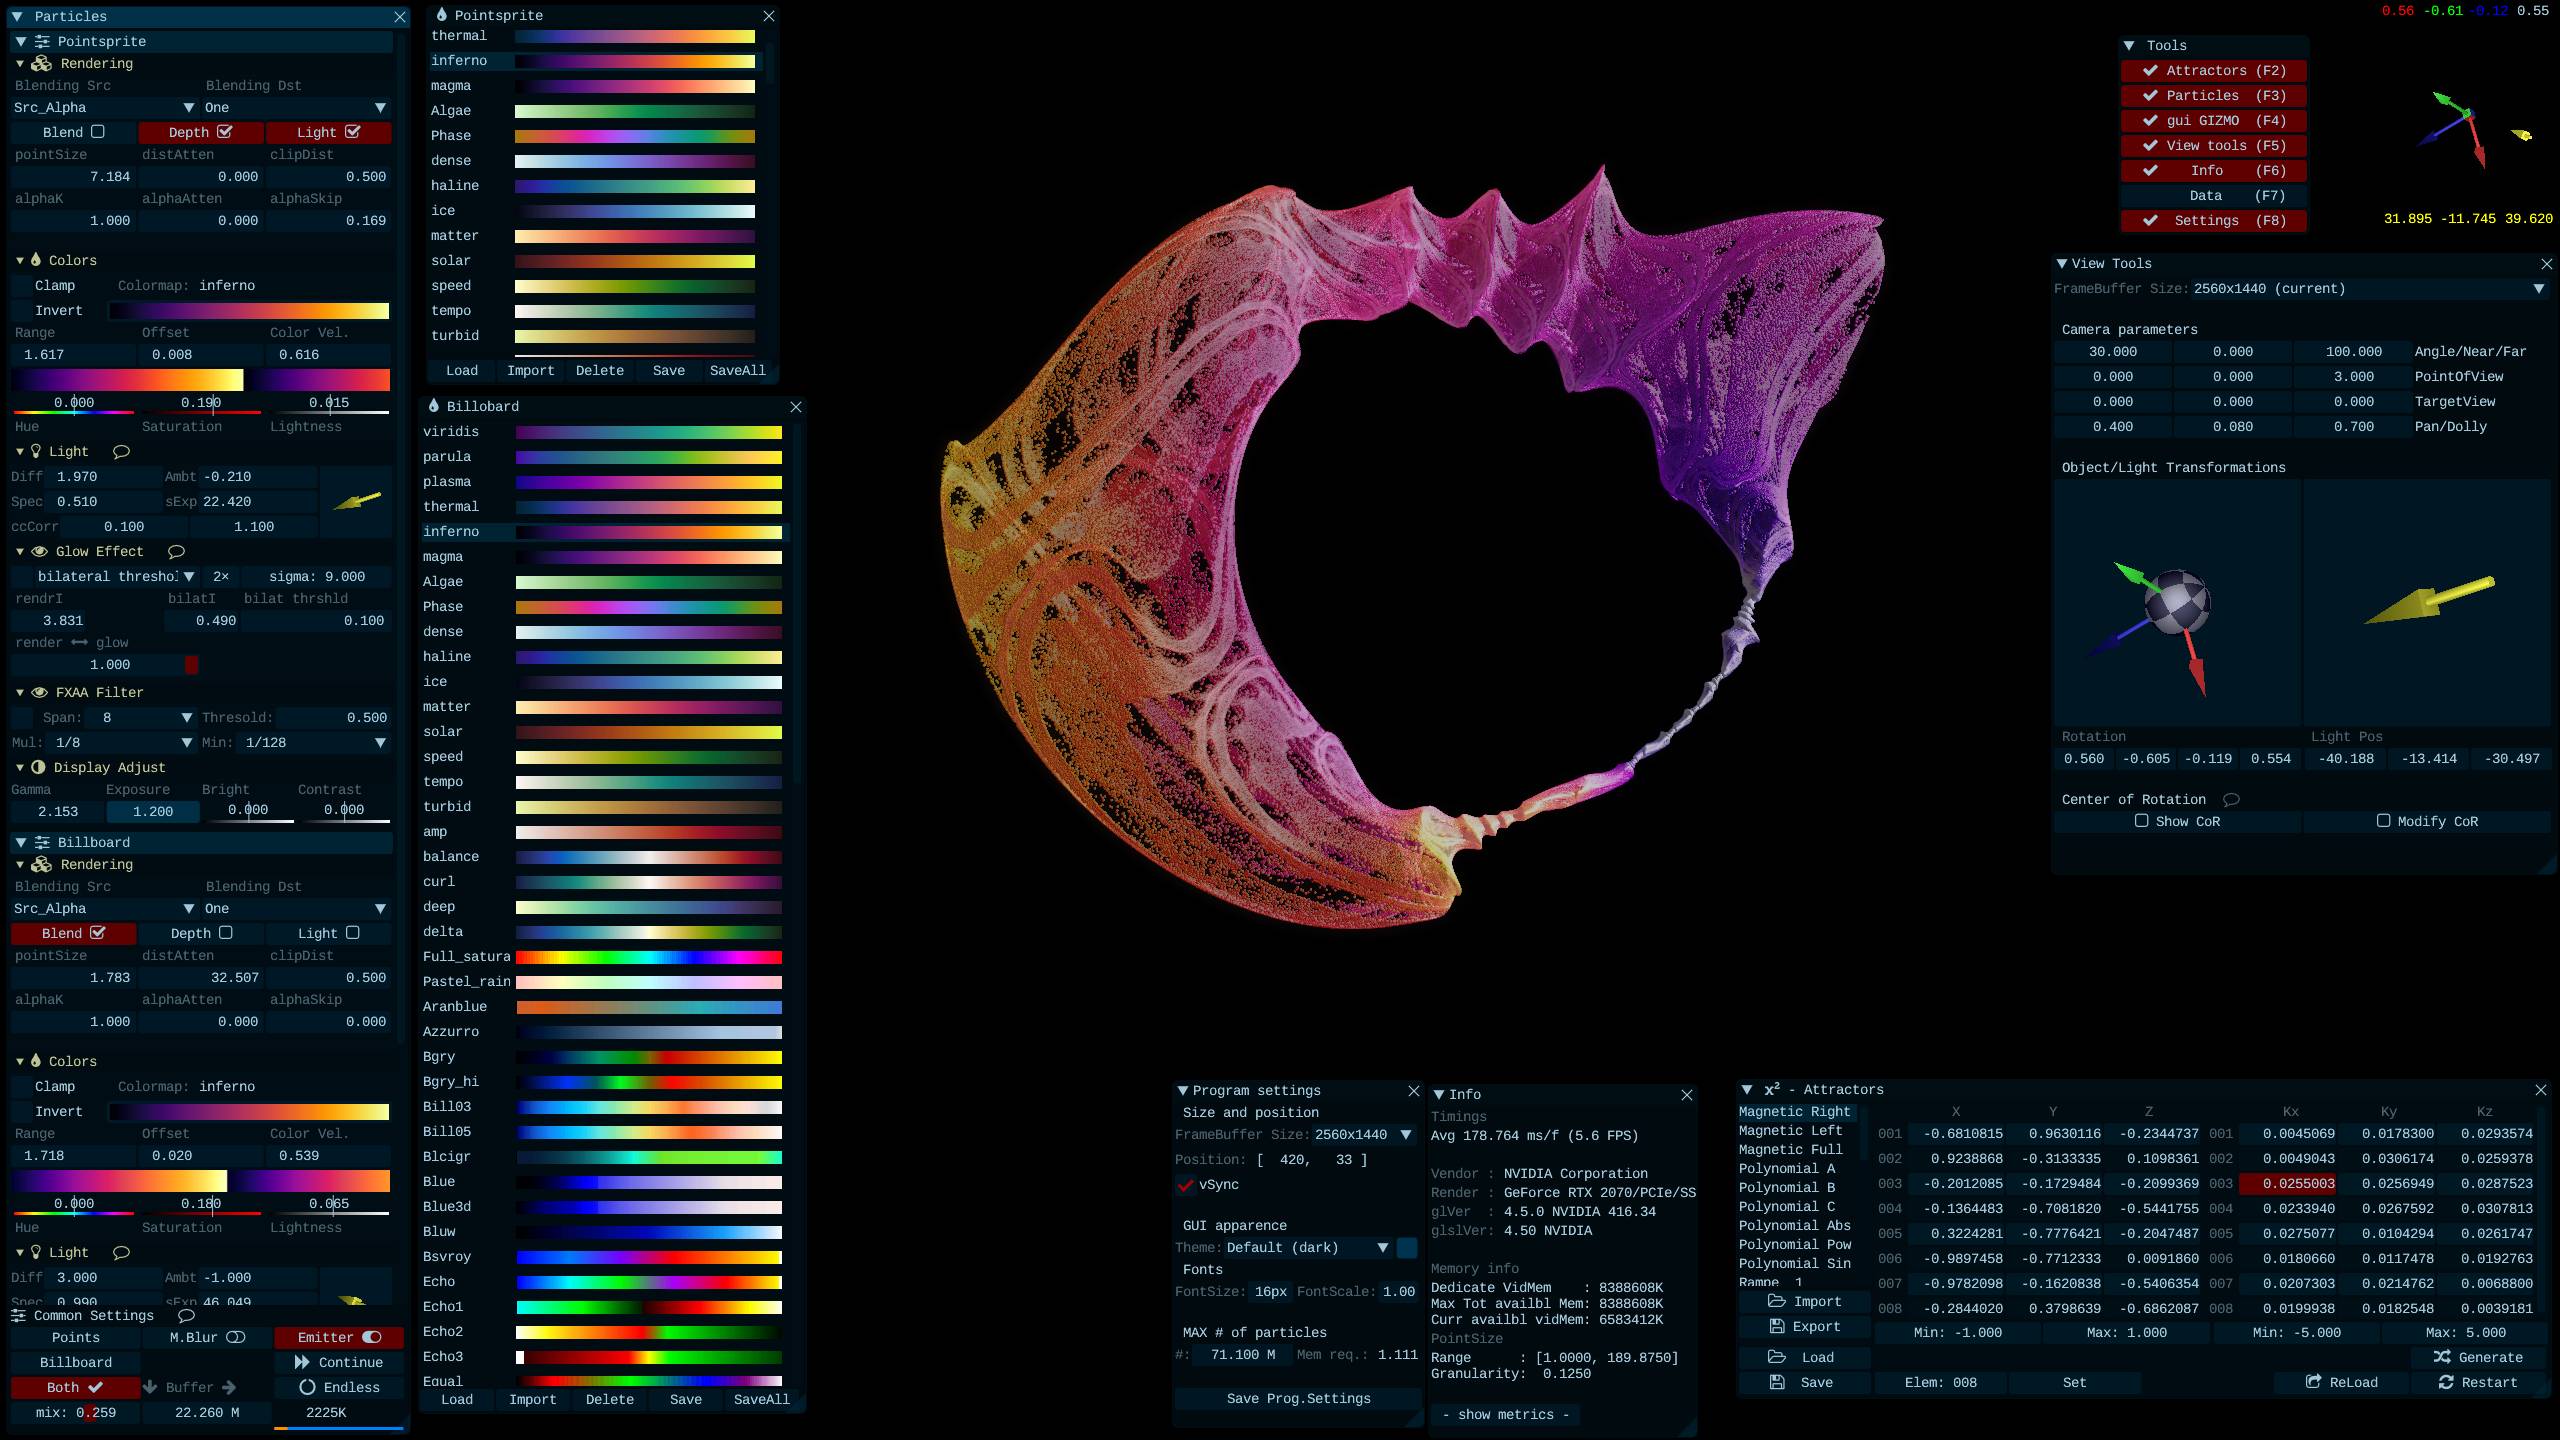Toggle Attractors (F2) in Tools menu
Image resolution: width=2560 pixels, height=1440 pixels.
(x=2212, y=71)
